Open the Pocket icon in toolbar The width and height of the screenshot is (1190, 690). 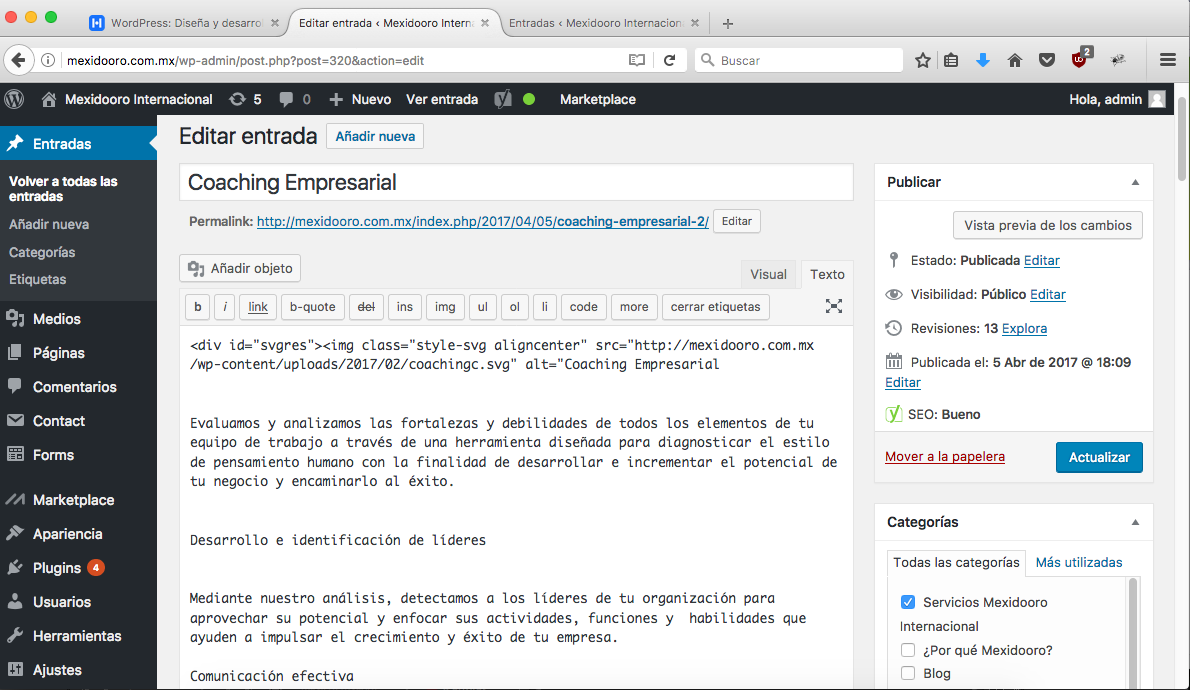click(x=1047, y=60)
